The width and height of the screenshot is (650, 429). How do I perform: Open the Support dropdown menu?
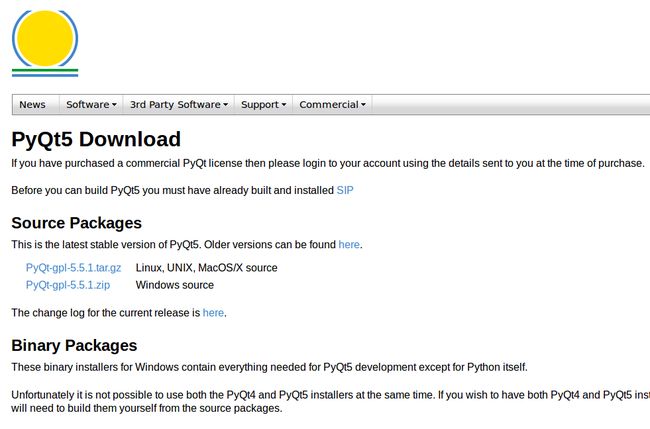point(264,104)
